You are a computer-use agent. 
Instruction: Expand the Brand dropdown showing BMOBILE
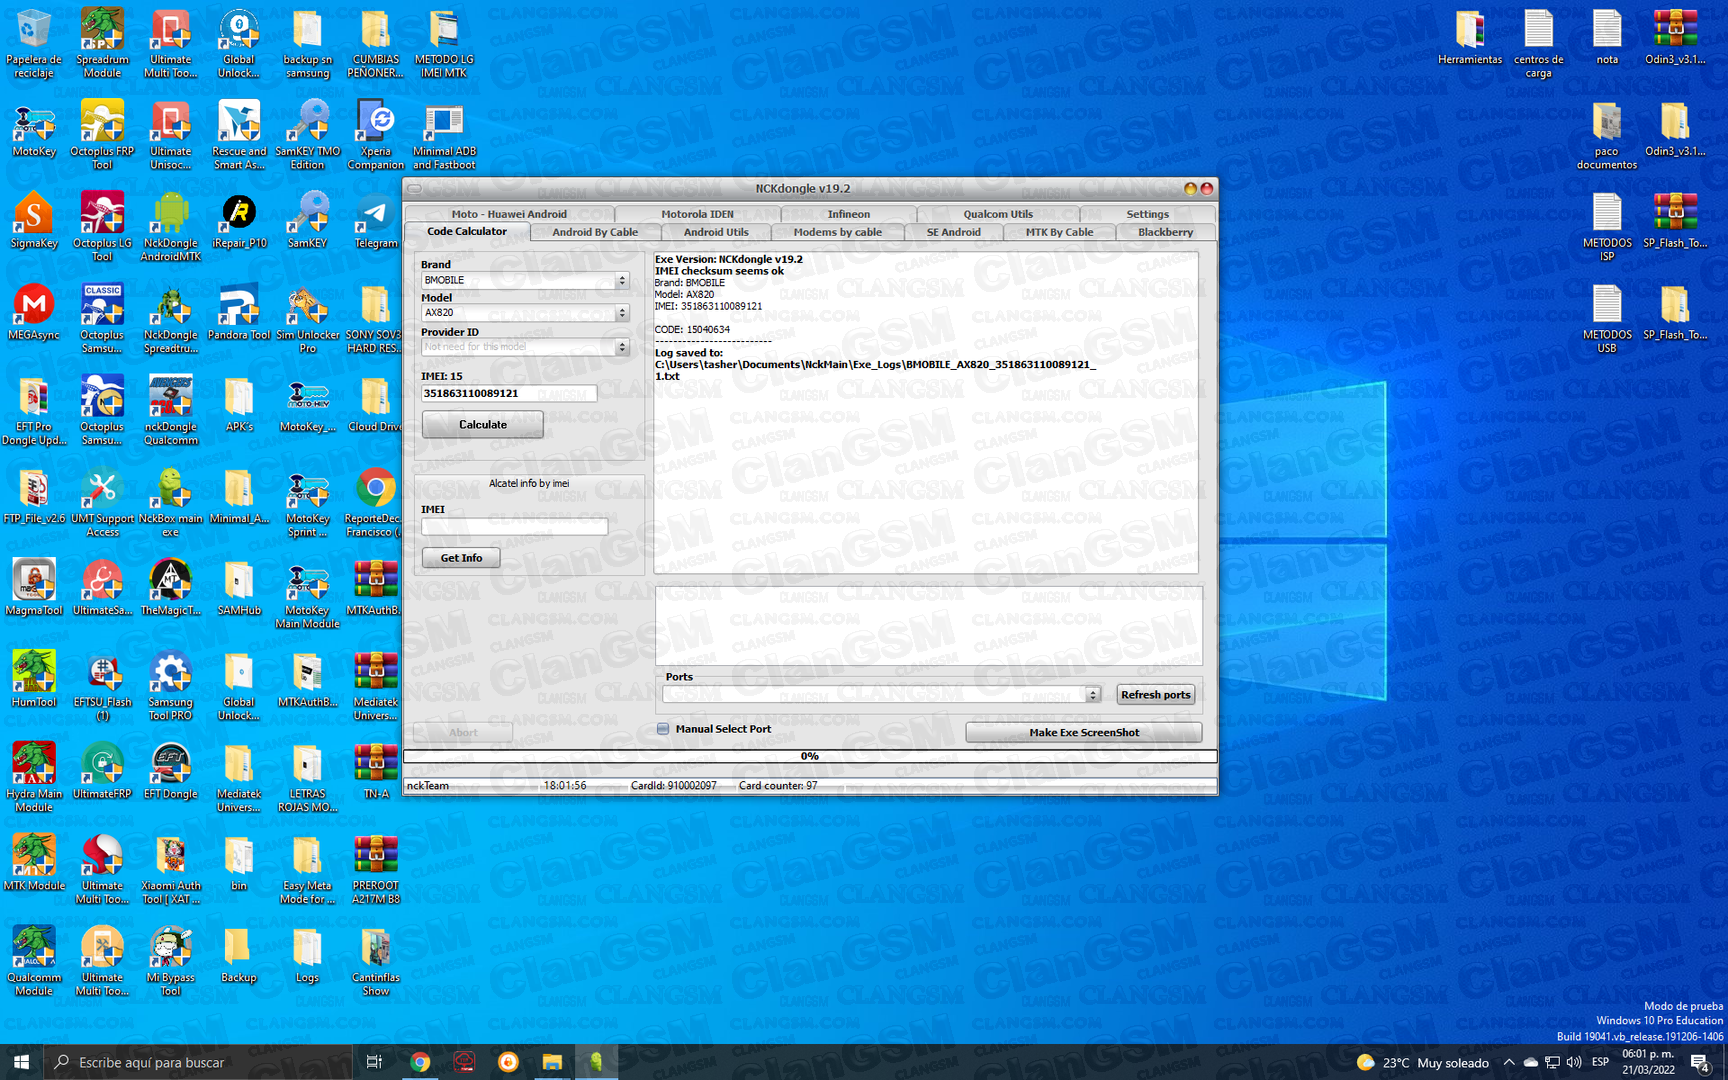coord(621,281)
